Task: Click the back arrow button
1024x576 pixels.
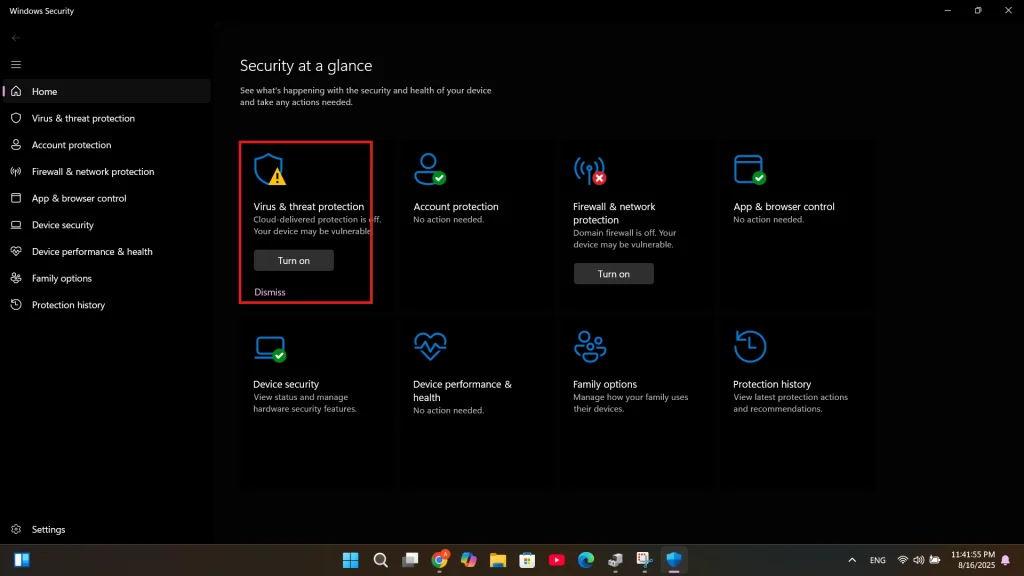Action: (16, 37)
